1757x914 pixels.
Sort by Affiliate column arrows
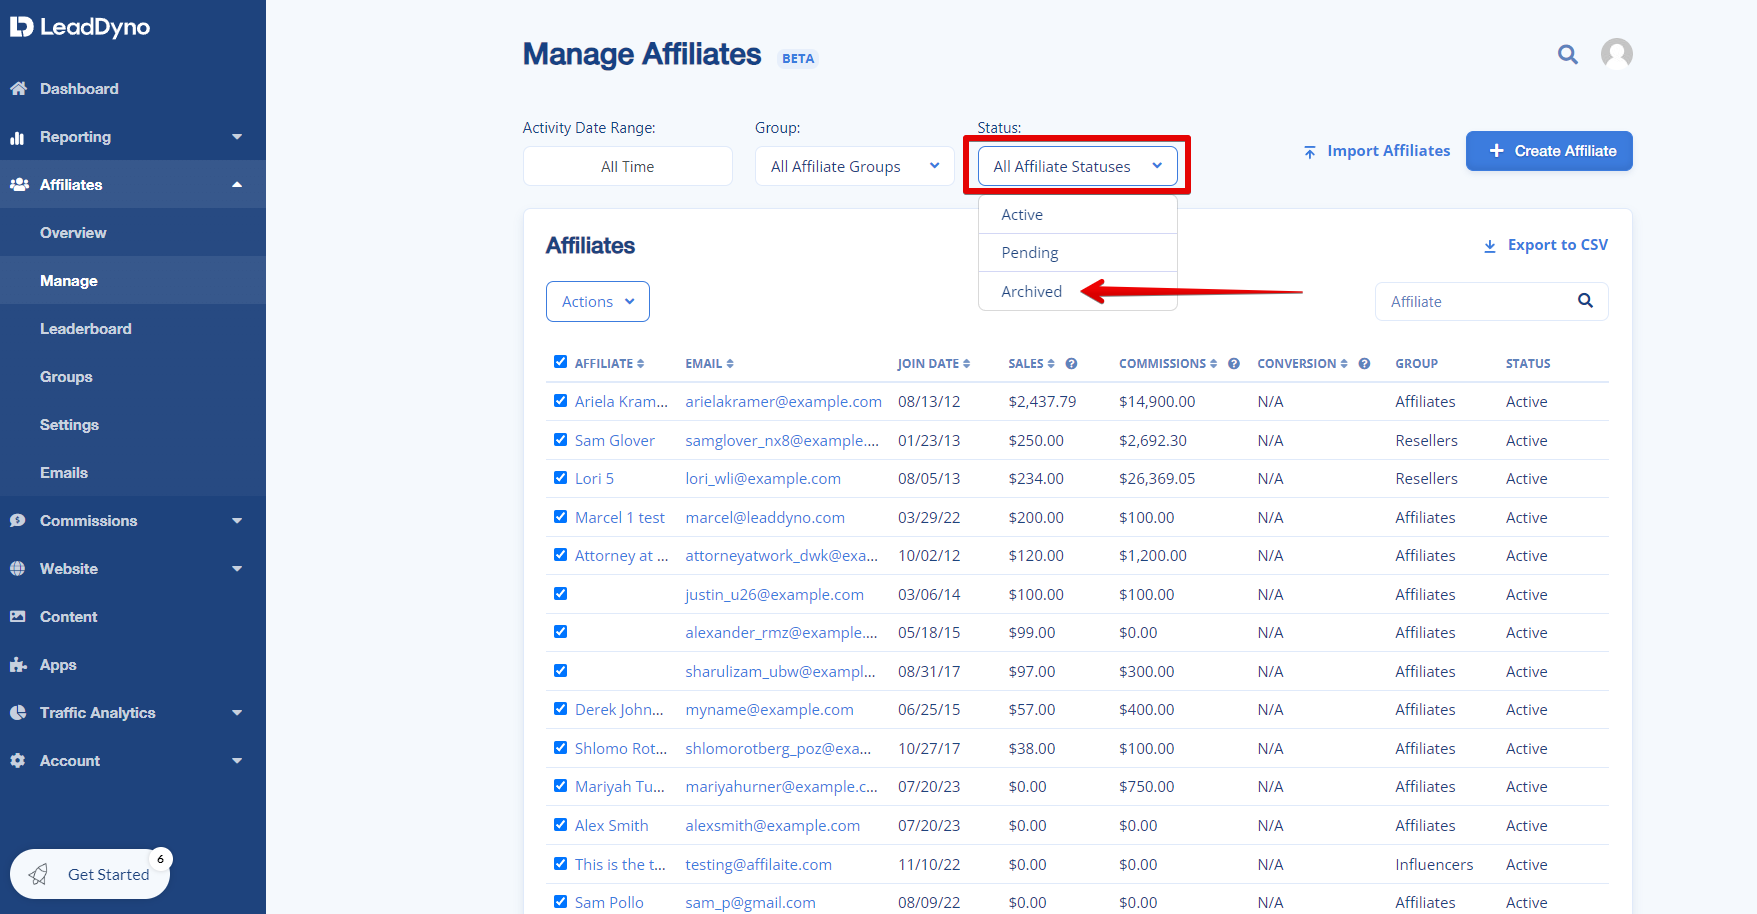[640, 364]
